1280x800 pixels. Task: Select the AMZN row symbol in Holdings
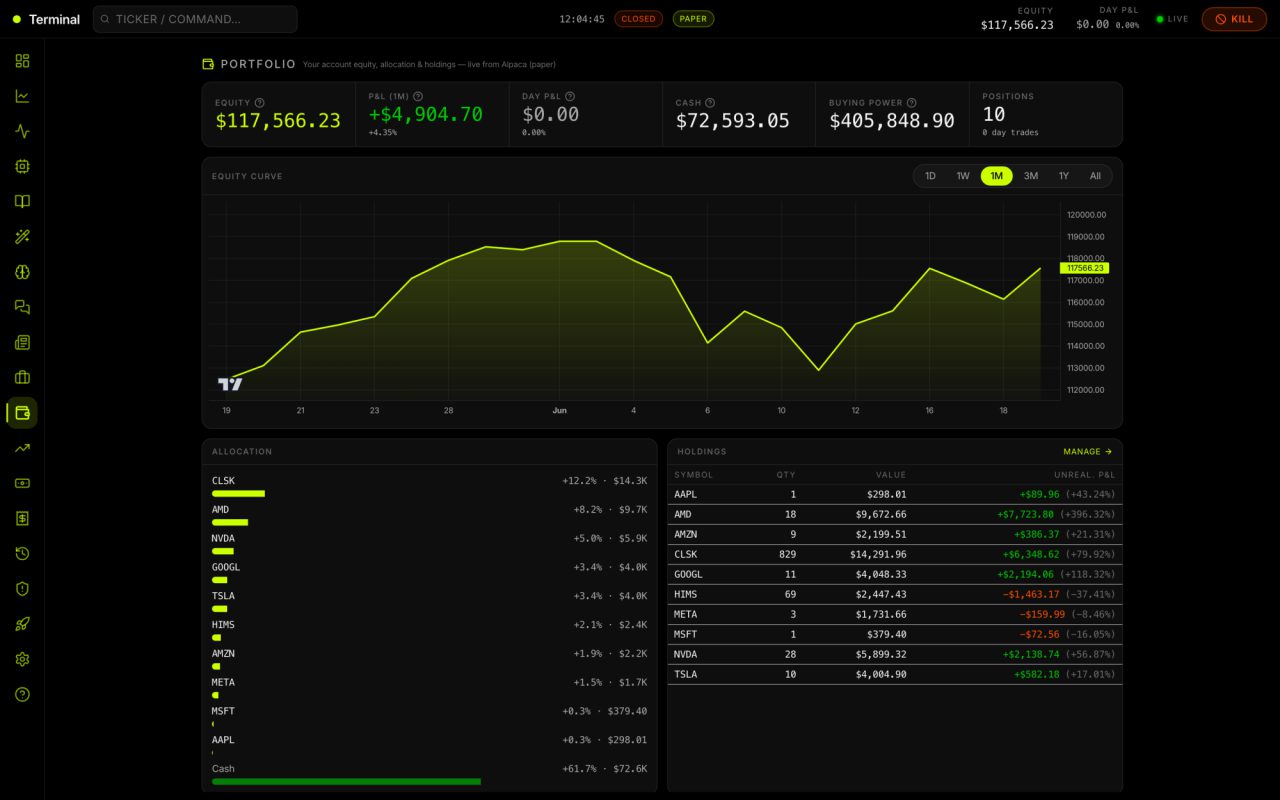tap(686, 534)
